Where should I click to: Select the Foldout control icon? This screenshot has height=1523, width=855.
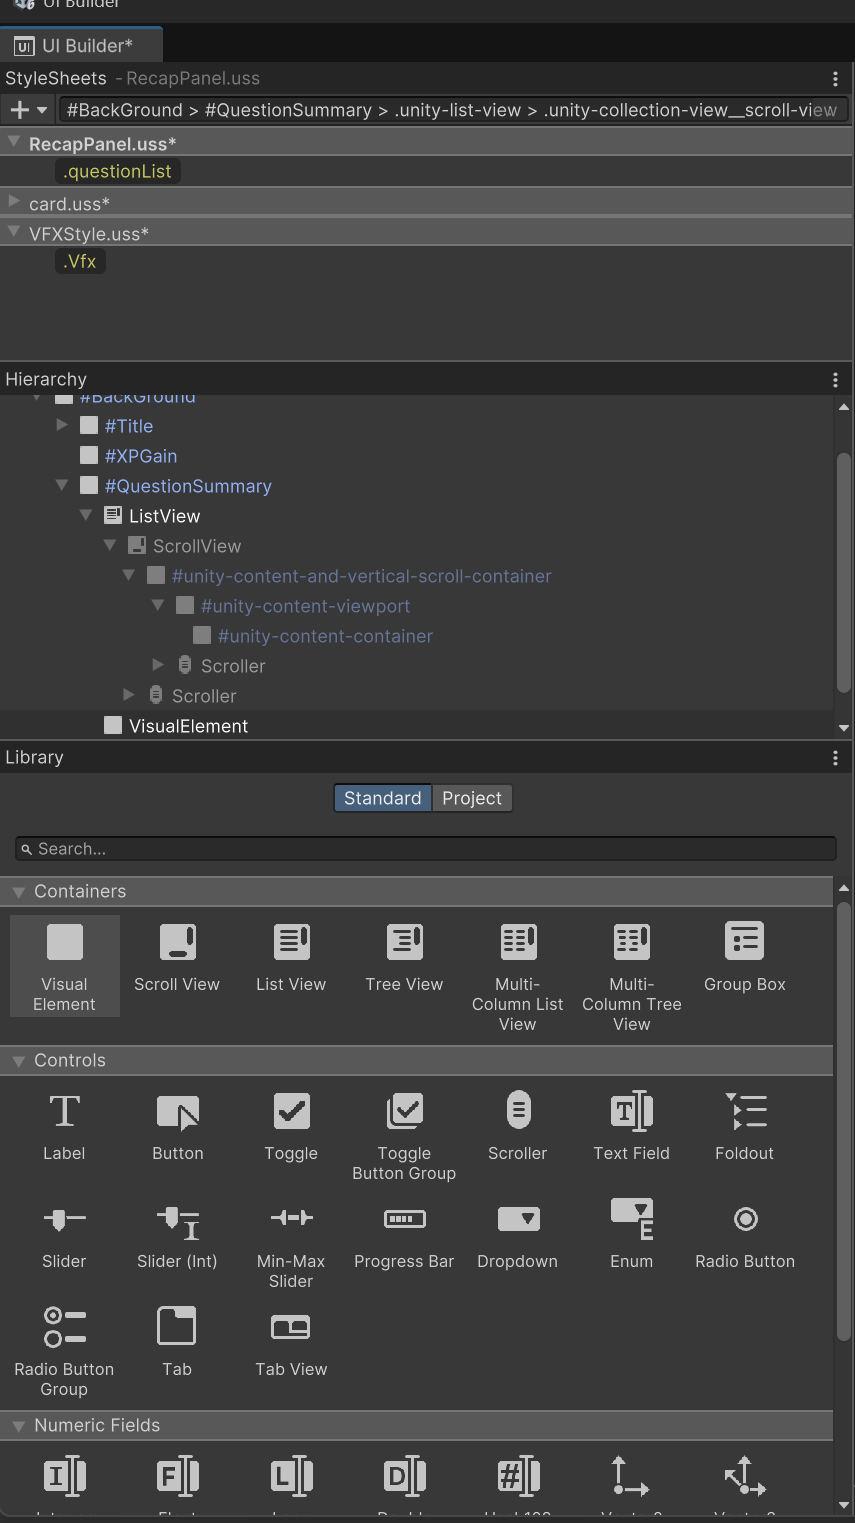pos(745,1111)
